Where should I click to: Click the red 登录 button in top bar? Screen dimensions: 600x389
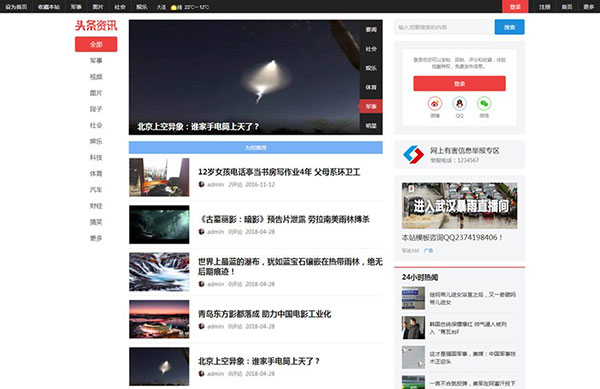(x=515, y=7)
